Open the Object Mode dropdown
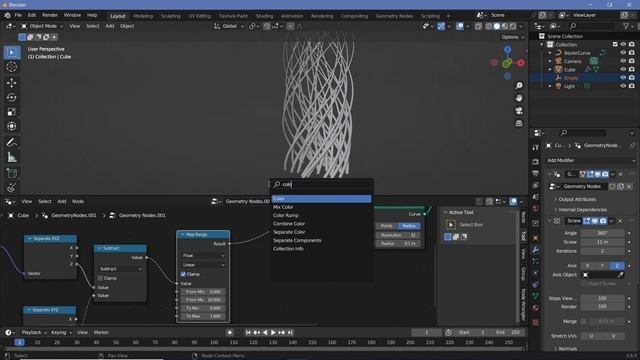 (42, 26)
